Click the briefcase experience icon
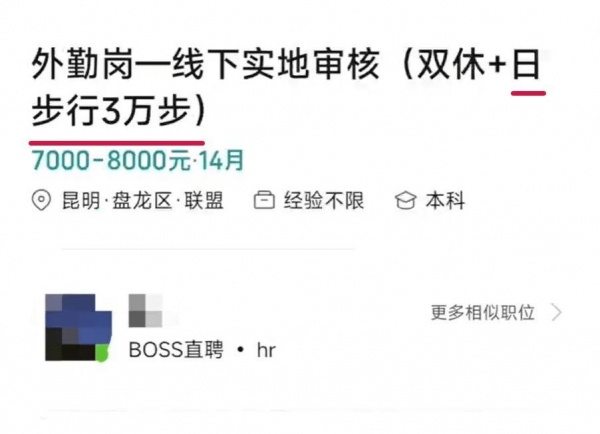The height and width of the screenshot is (434, 600). [264, 200]
